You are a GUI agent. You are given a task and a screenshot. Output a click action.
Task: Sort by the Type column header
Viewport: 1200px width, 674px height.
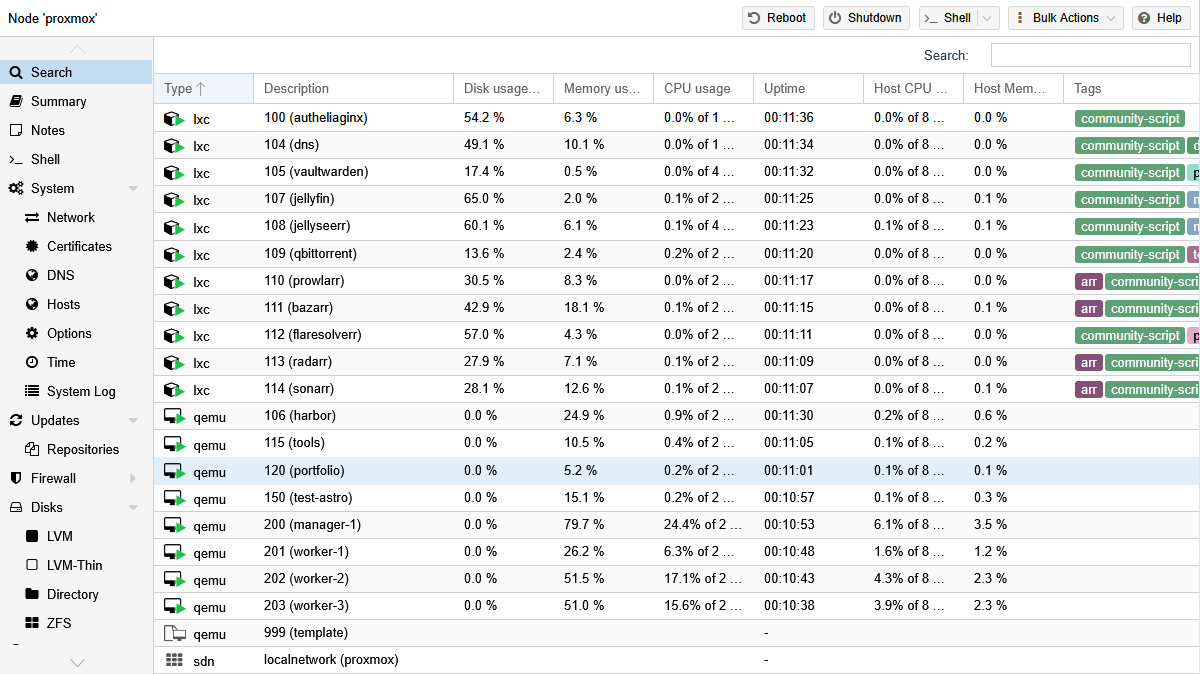(x=185, y=88)
